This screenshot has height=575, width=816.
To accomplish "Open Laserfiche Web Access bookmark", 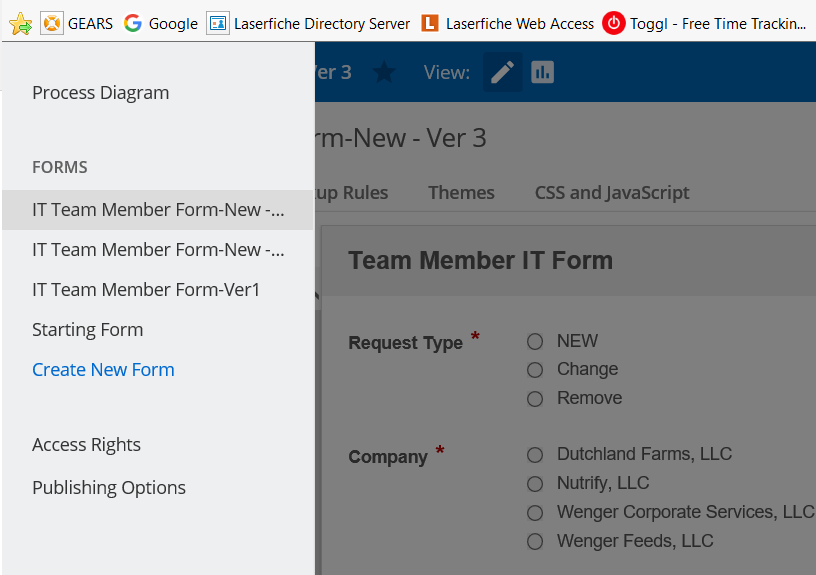I will [508, 23].
